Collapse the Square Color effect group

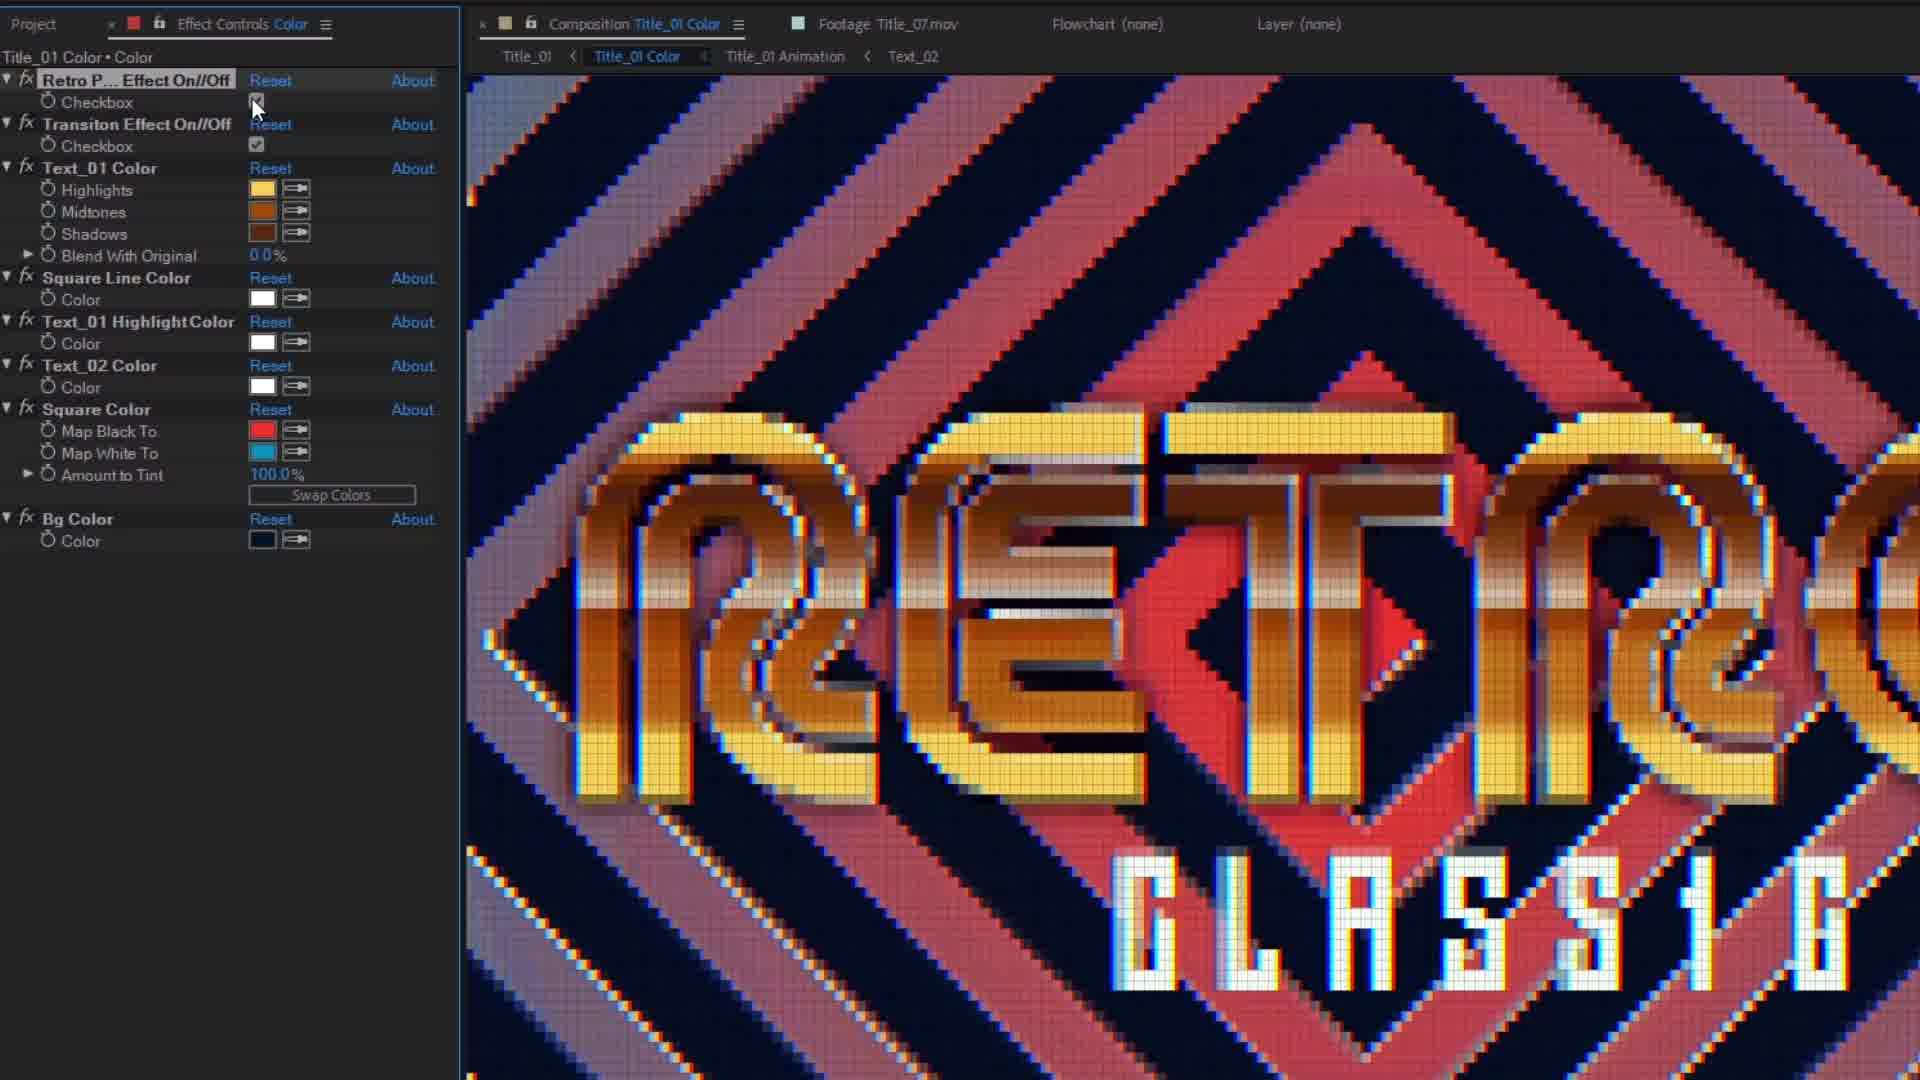click(8, 409)
